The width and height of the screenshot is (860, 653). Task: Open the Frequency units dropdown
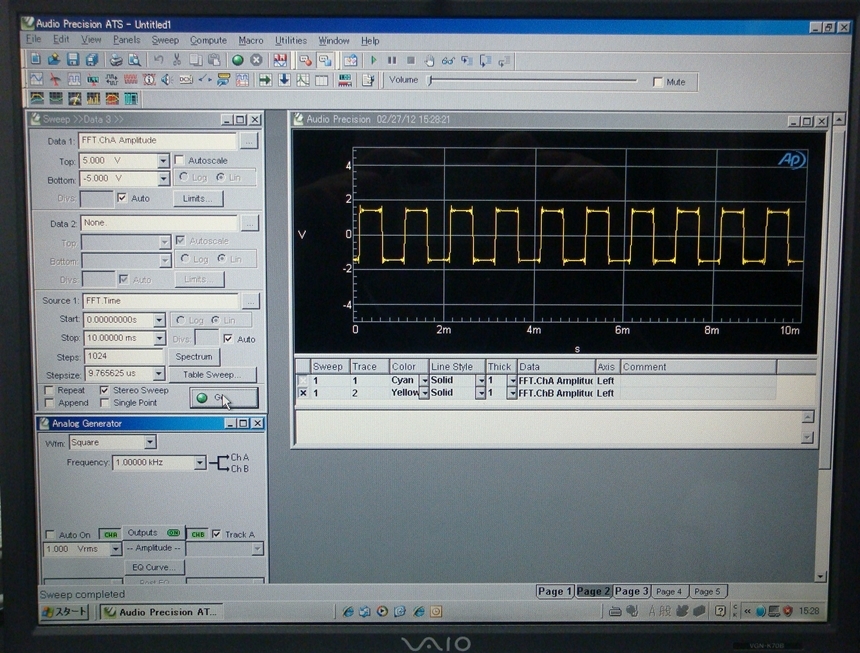pyautogui.click(x=200, y=463)
